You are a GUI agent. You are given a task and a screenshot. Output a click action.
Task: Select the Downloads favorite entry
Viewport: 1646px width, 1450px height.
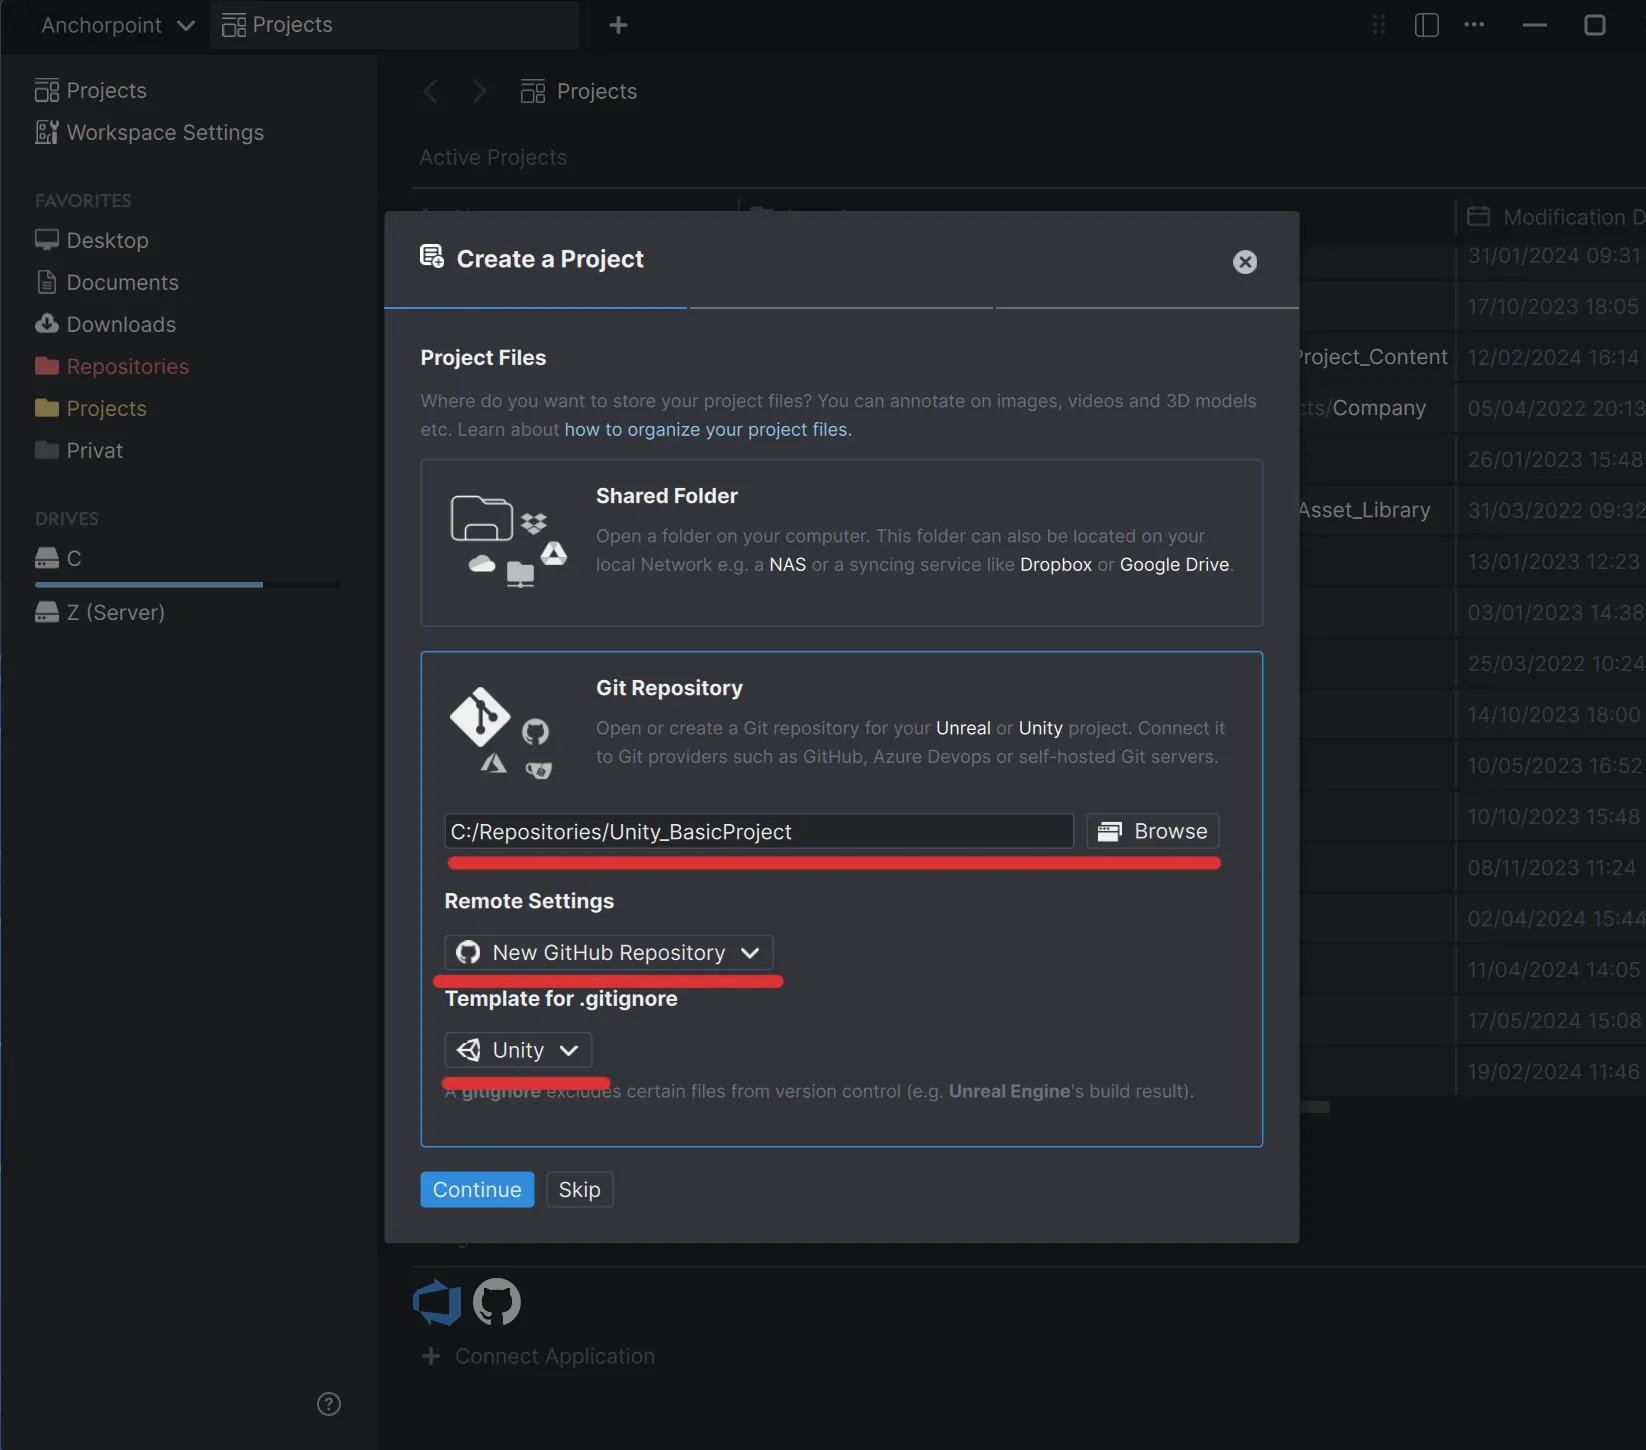pyautogui.click(x=120, y=324)
